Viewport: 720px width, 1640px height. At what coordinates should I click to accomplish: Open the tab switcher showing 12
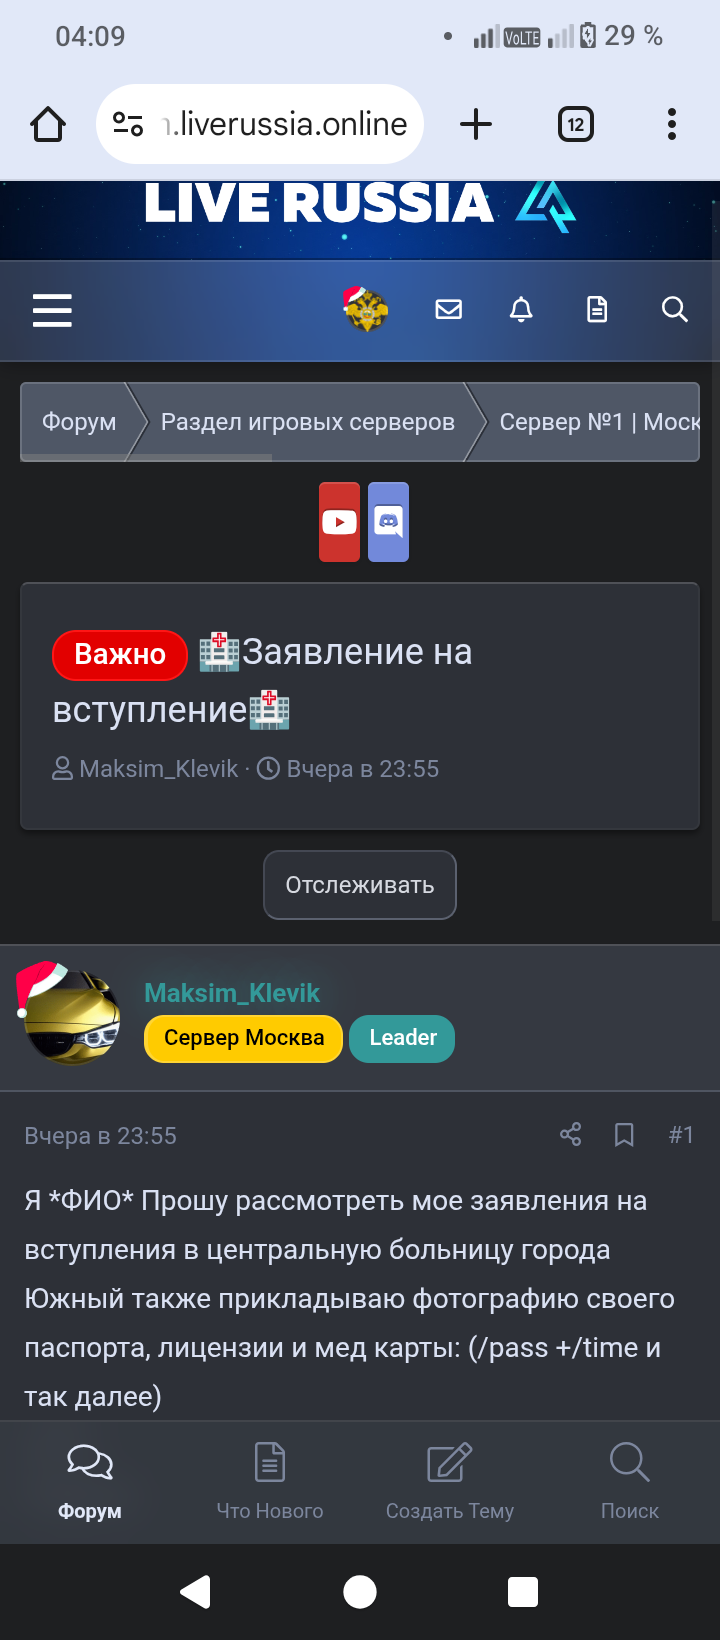click(576, 125)
